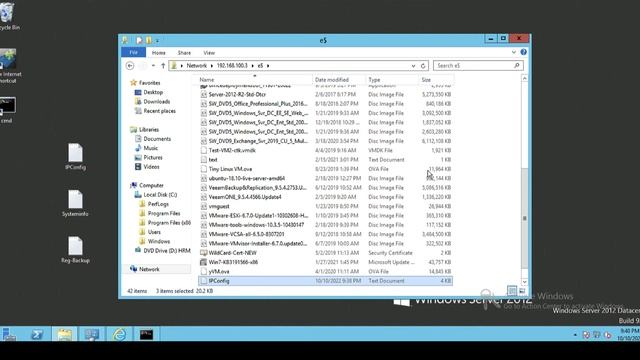The image size is (640, 360).
Task: Switch to Large icons view button
Action: pos(522,291)
